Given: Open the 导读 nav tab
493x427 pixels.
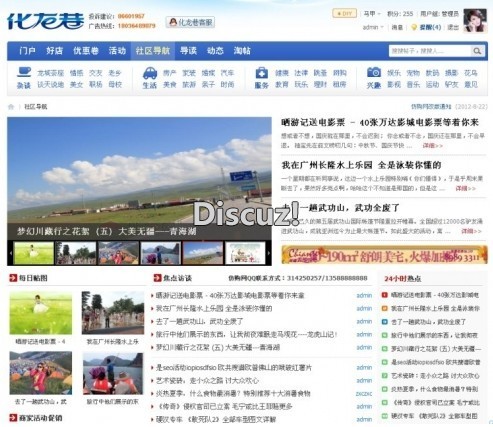Looking at the screenshot, I should point(188,51).
